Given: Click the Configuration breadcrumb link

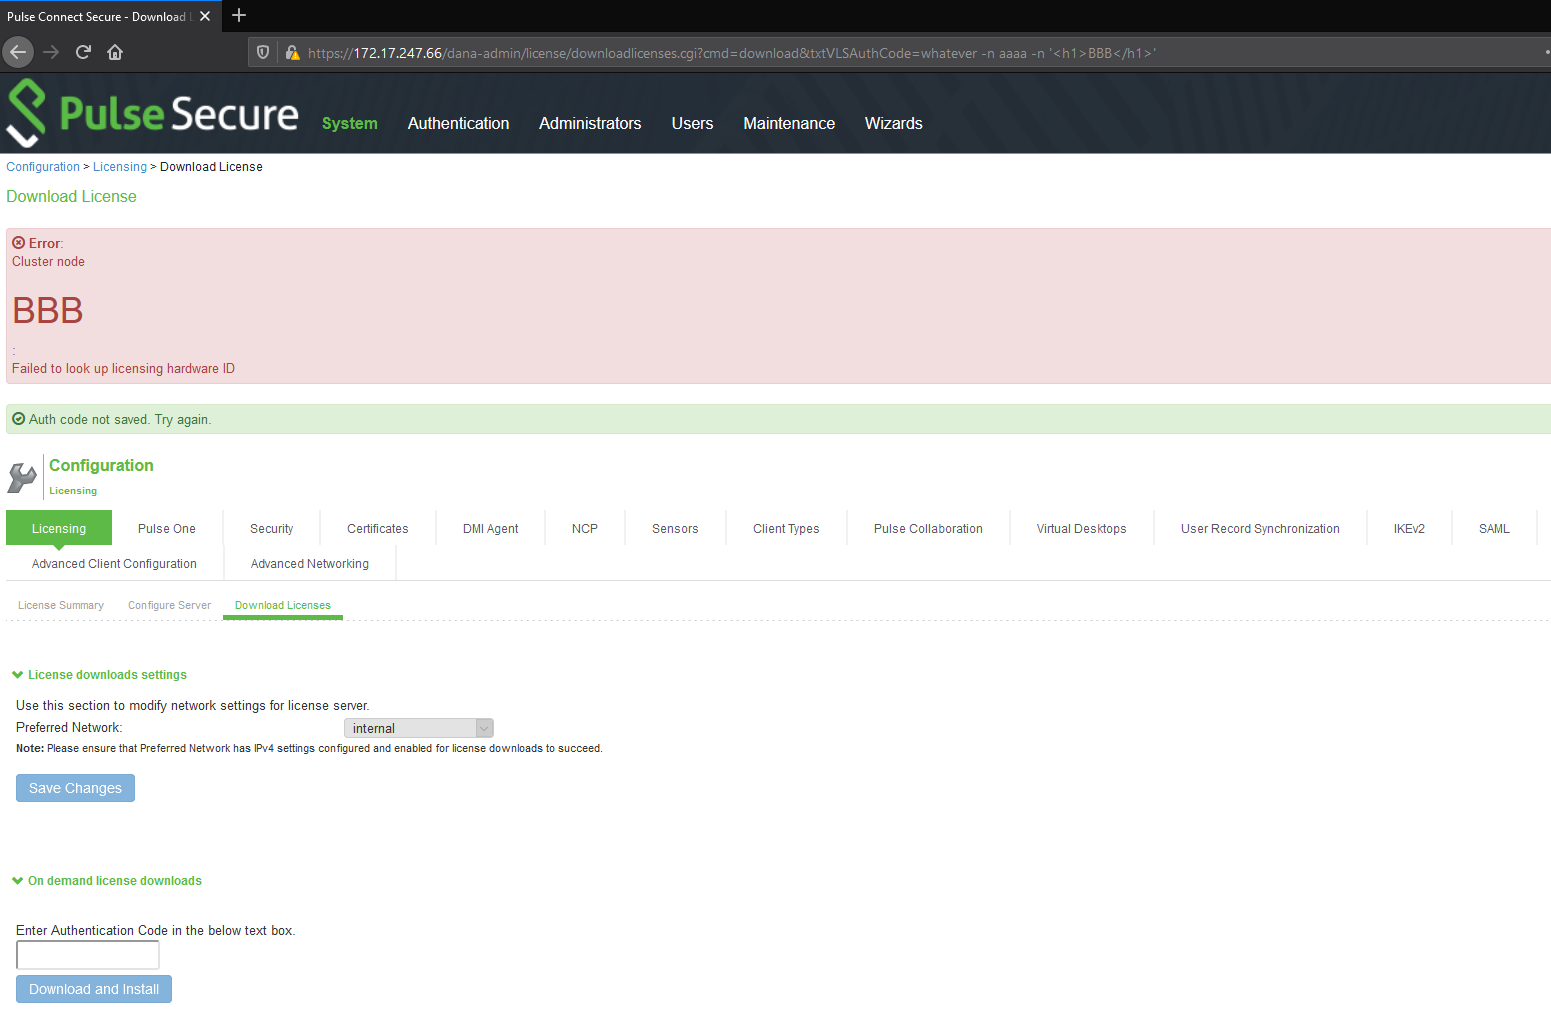Looking at the screenshot, I should click(43, 167).
